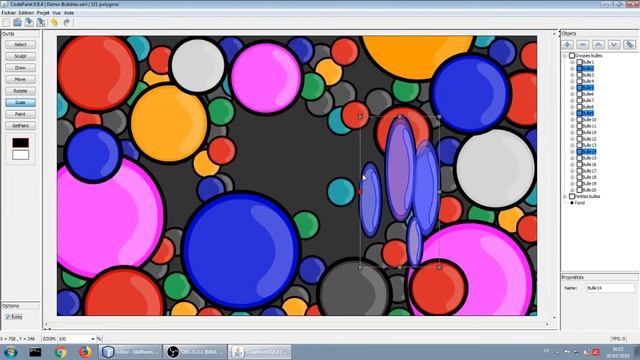Click the canvas horizontal scrollbar right arrow

coord(547,324)
